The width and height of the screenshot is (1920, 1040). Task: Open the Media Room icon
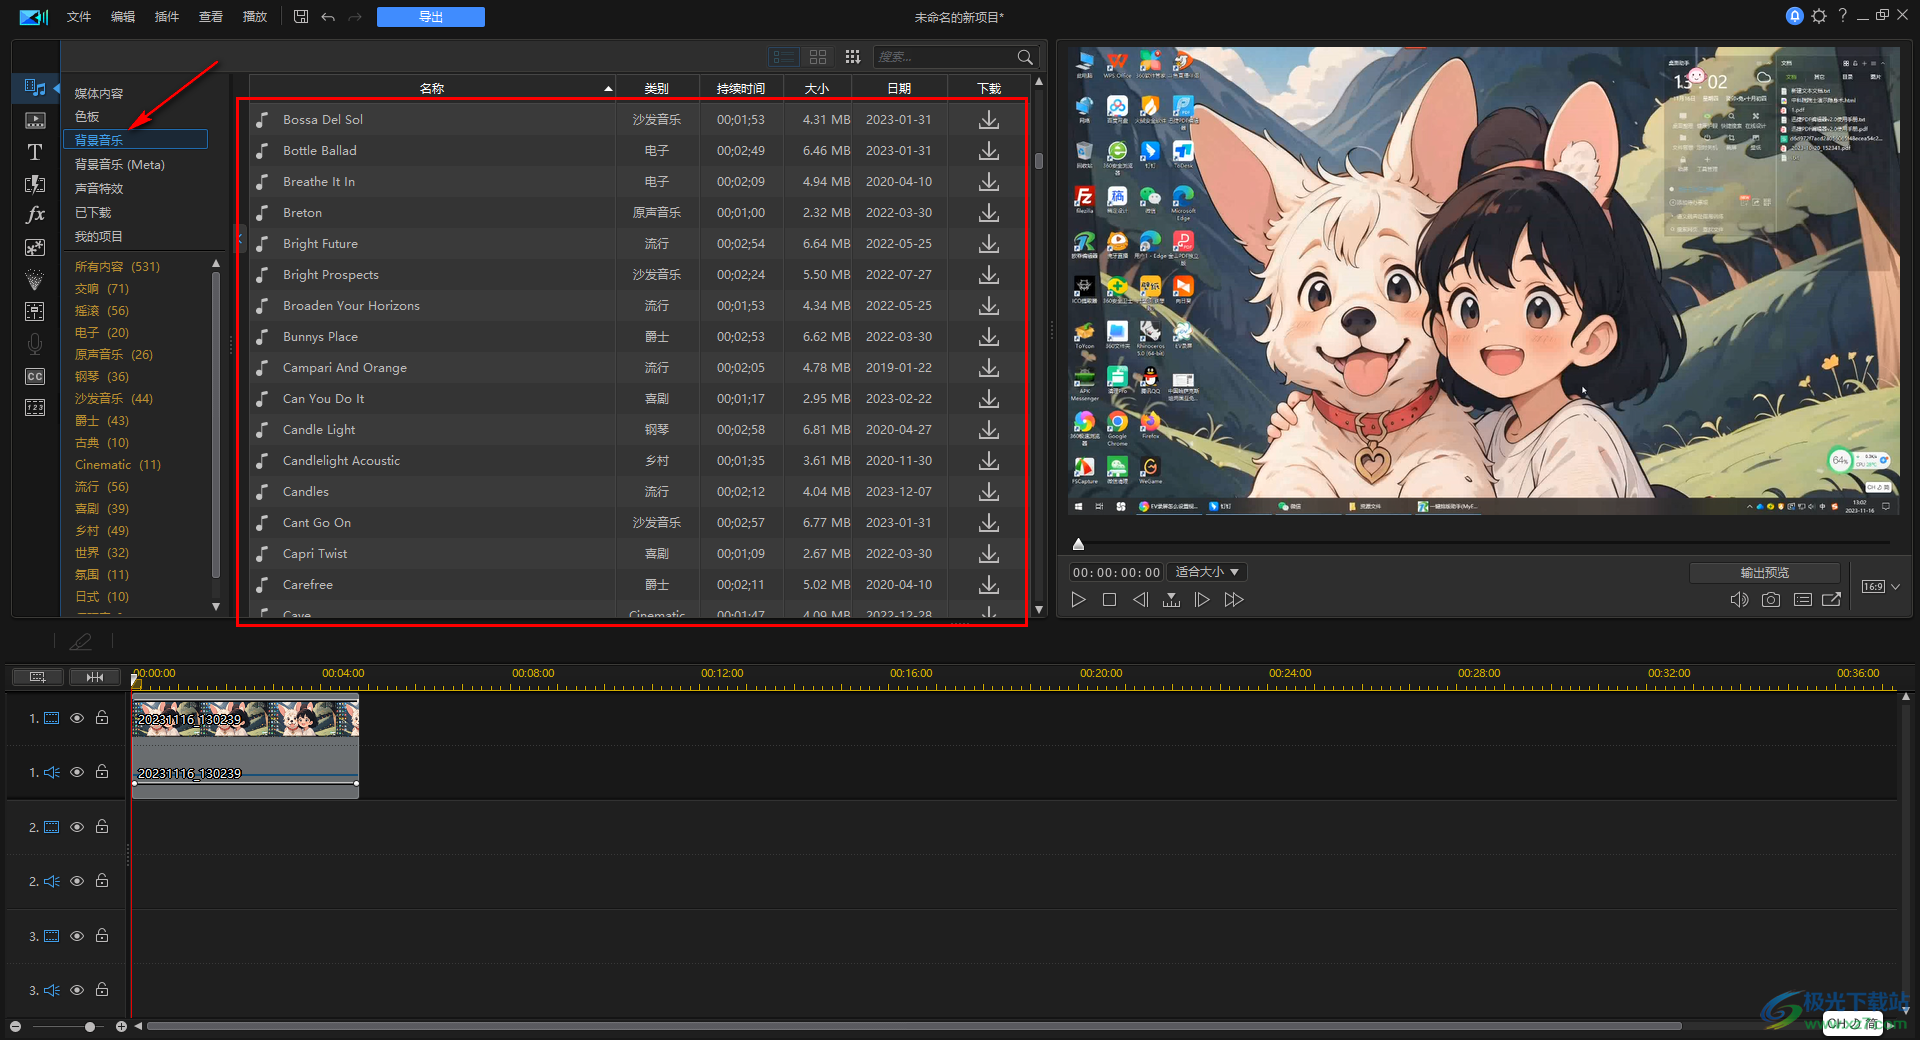tap(35, 88)
